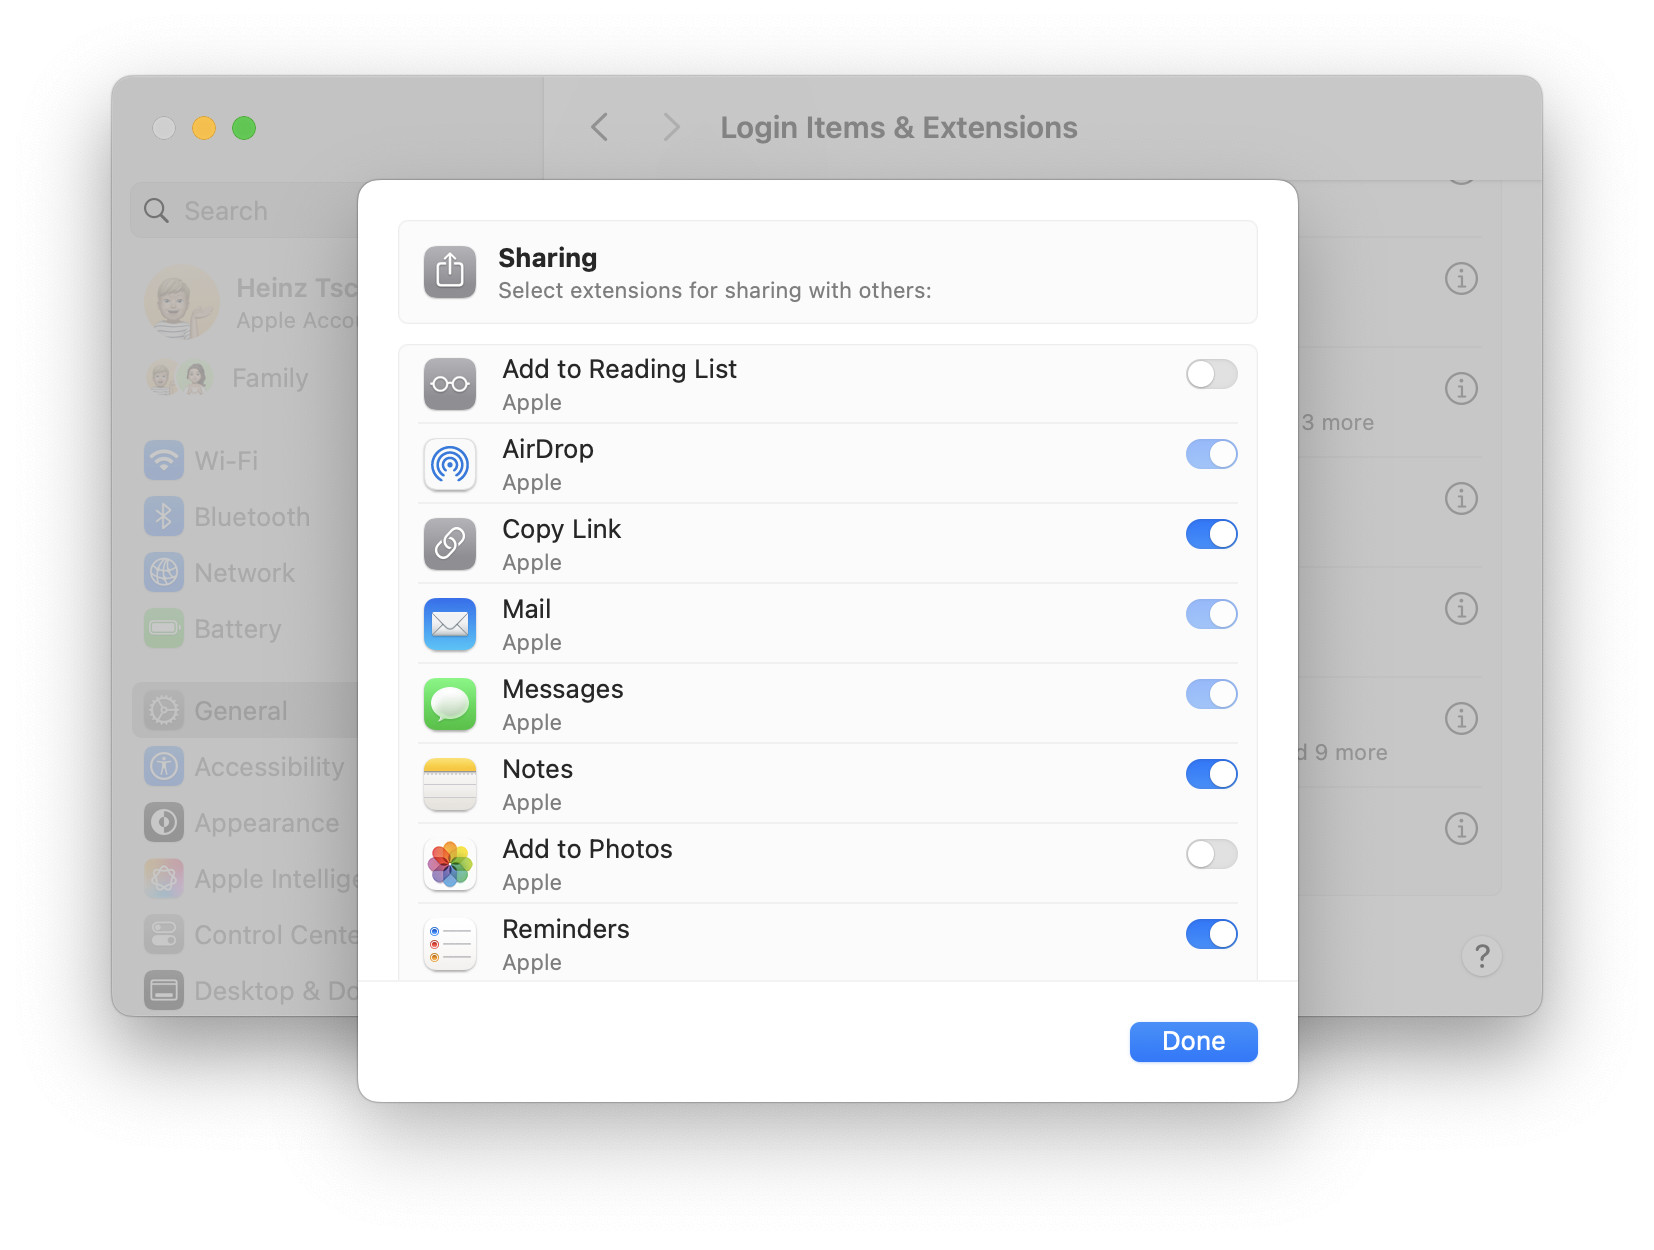1654x1250 pixels.
Task: Click the 'Messages' label text
Action: [562, 689]
